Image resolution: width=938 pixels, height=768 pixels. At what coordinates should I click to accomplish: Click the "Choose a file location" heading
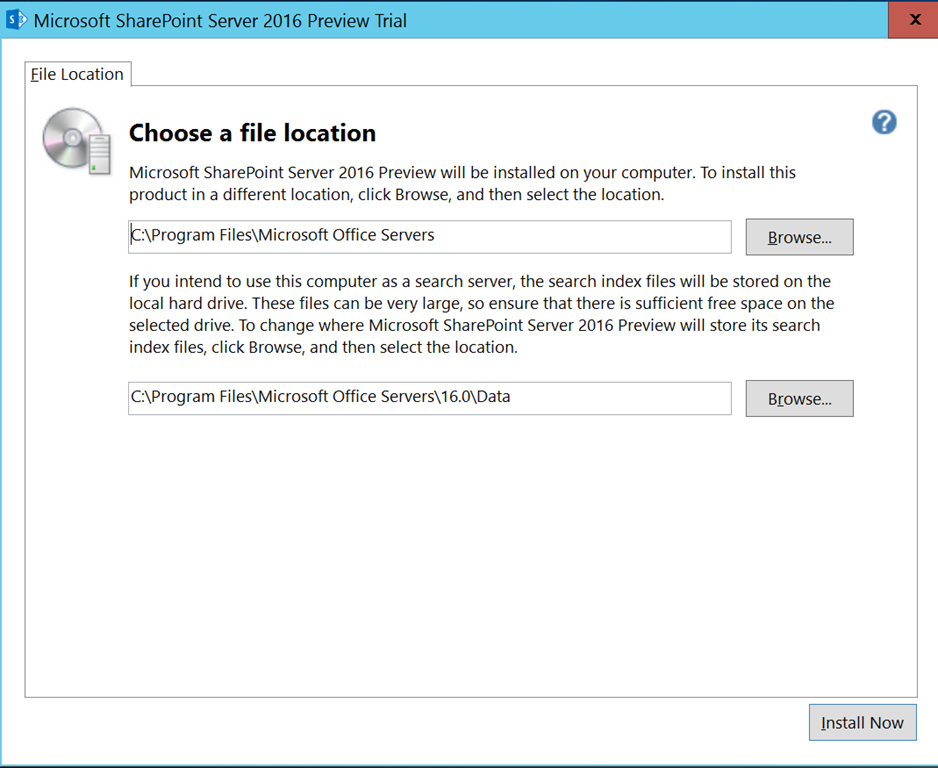pyautogui.click(x=252, y=133)
